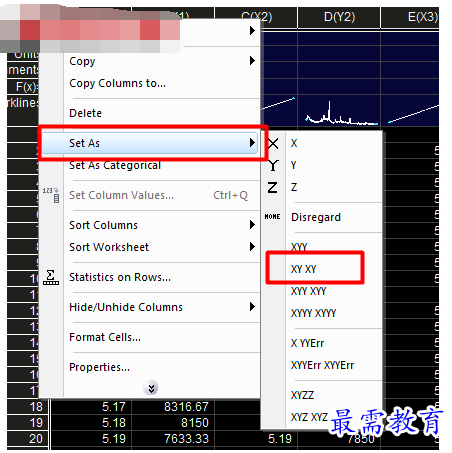Click cell with value 5.18
The height and width of the screenshot is (453, 452).
91,423
